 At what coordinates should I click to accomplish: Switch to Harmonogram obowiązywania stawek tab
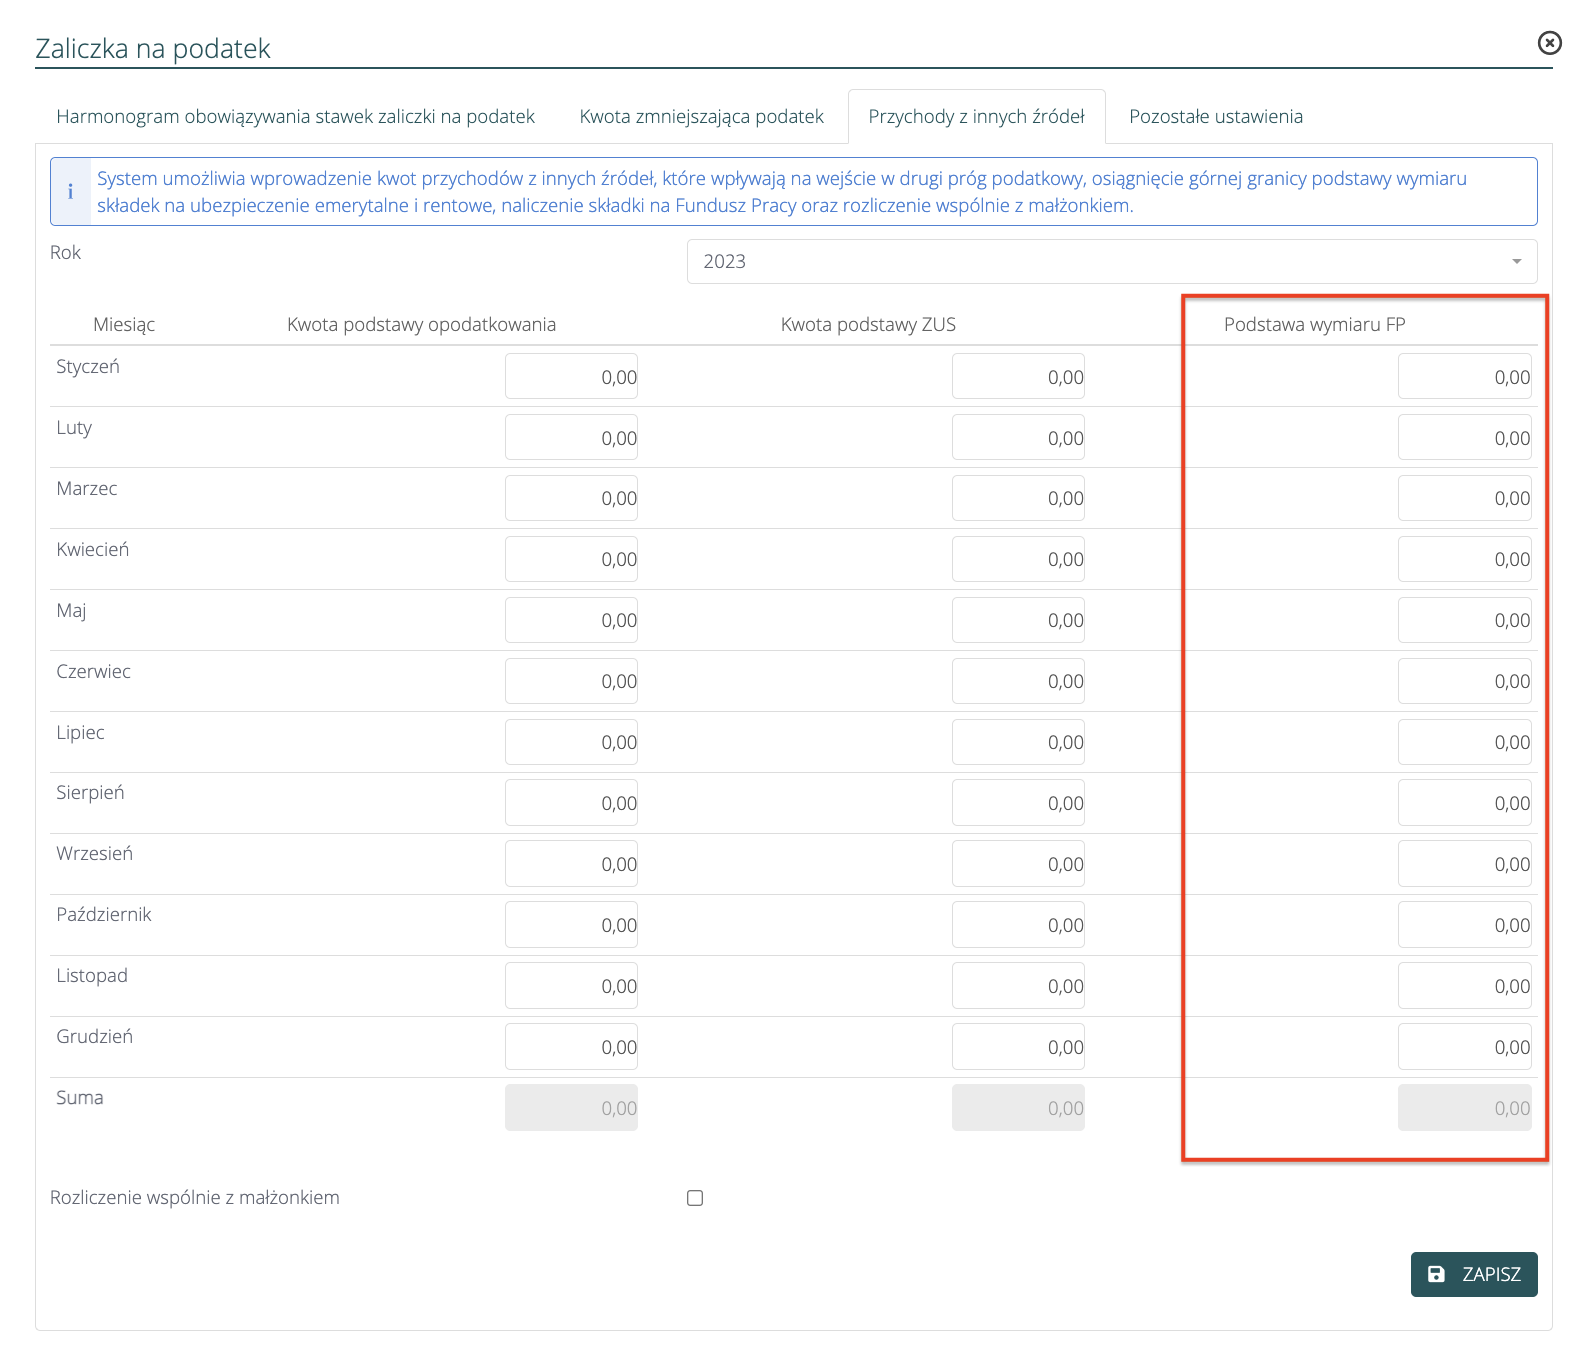click(295, 117)
